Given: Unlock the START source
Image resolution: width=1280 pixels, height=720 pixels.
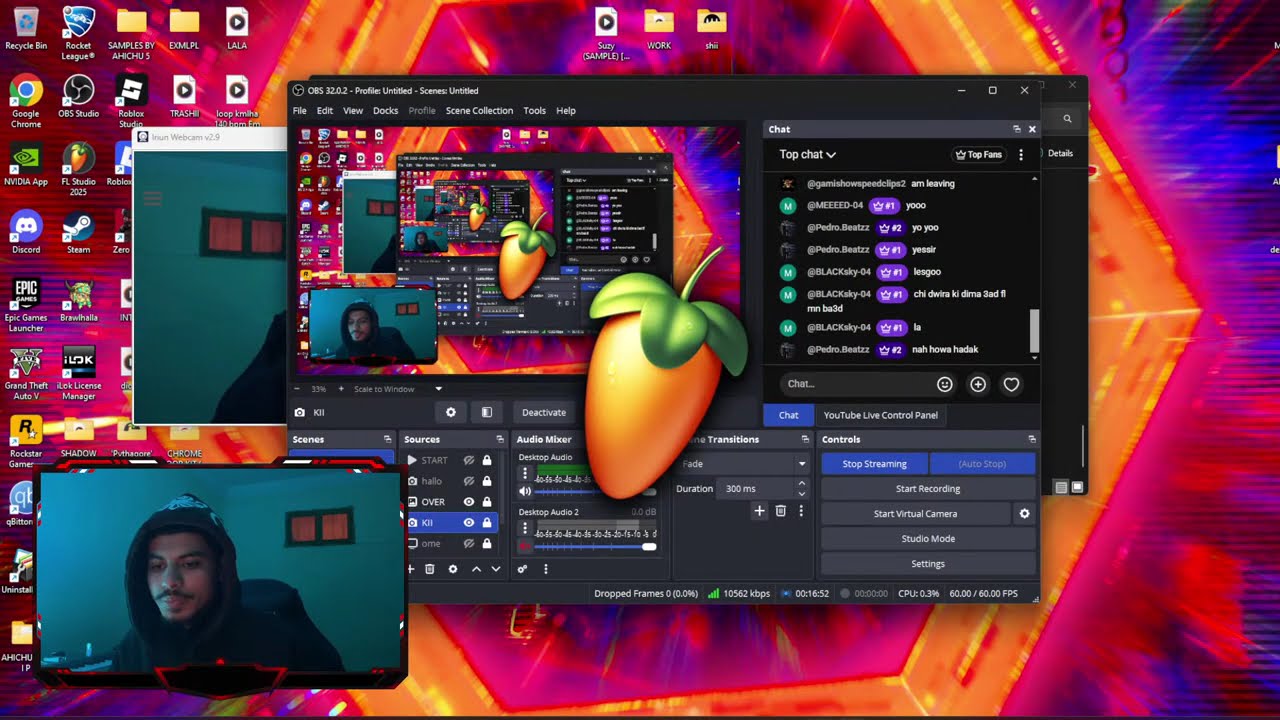Looking at the screenshot, I should [487, 460].
